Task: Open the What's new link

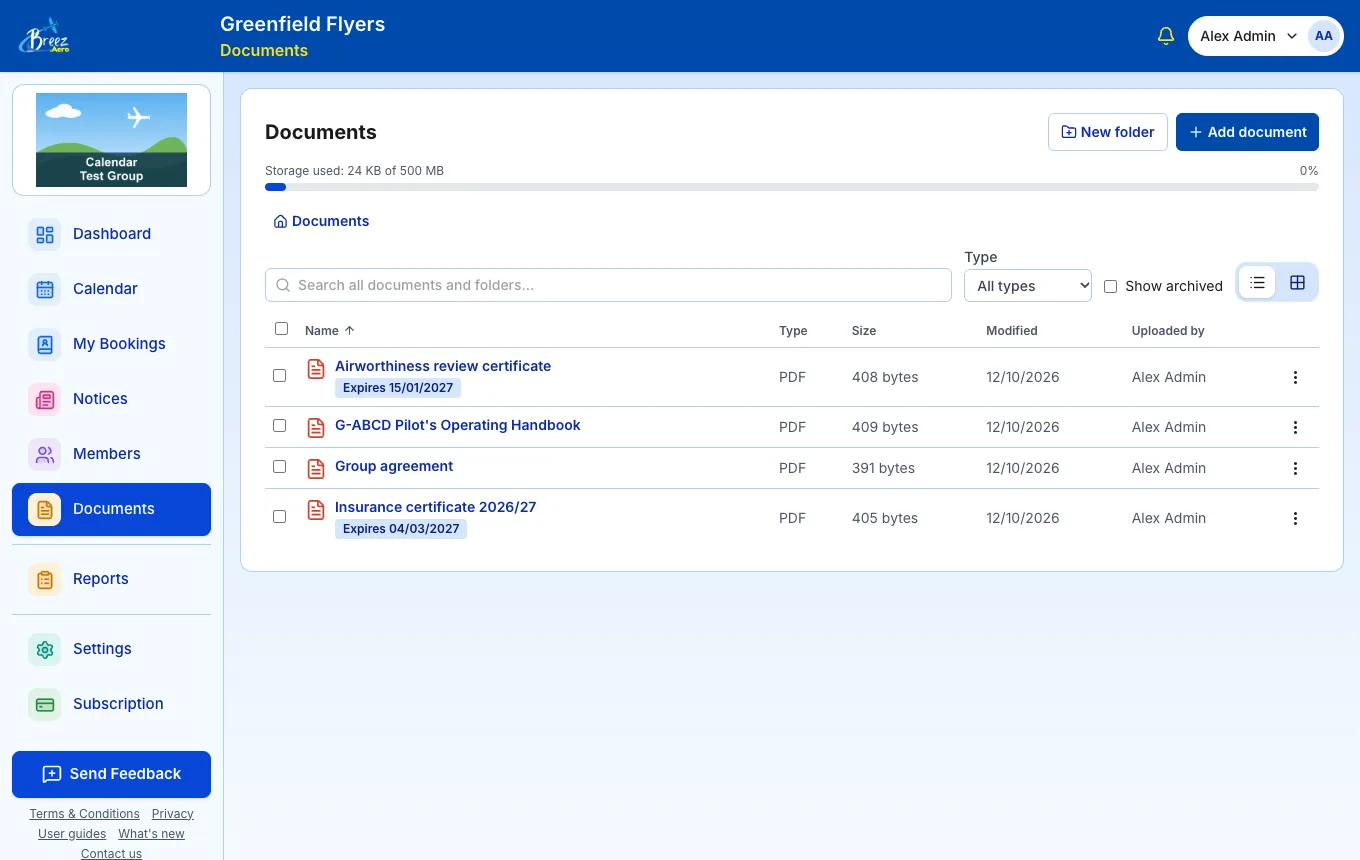Action: click(151, 834)
